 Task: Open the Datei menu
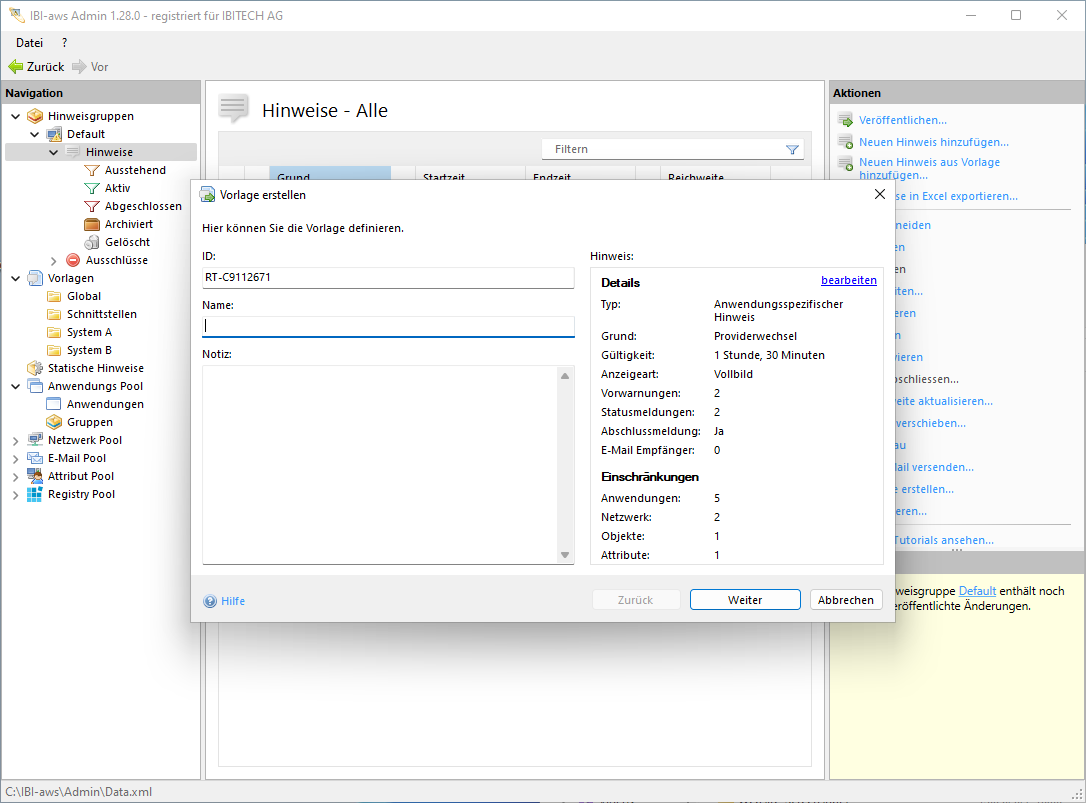click(x=29, y=42)
